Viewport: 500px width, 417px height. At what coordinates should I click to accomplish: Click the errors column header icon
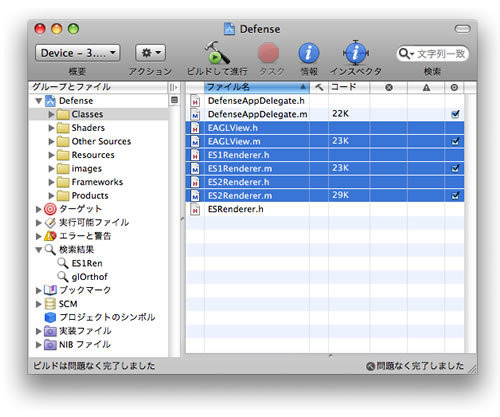(x=389, y=88)
